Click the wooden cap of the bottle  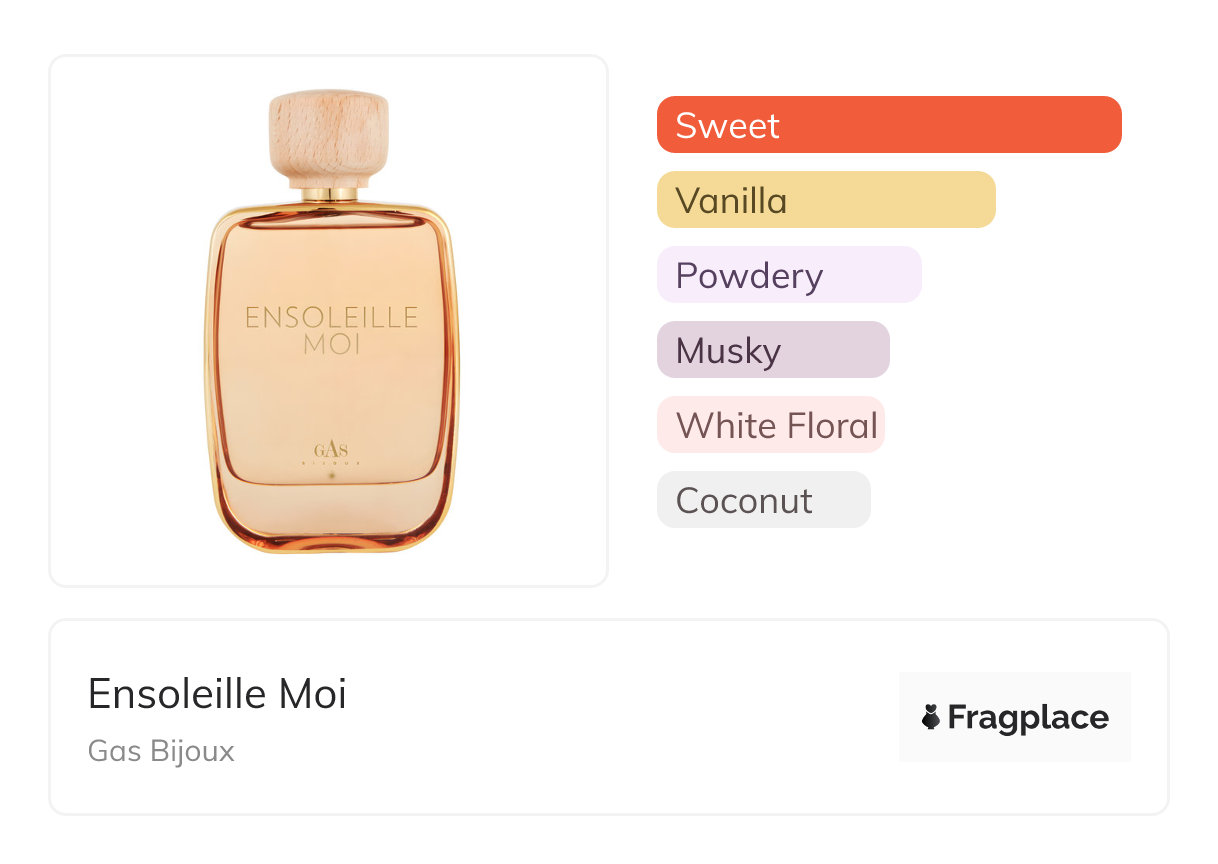[x=328, y=135]
